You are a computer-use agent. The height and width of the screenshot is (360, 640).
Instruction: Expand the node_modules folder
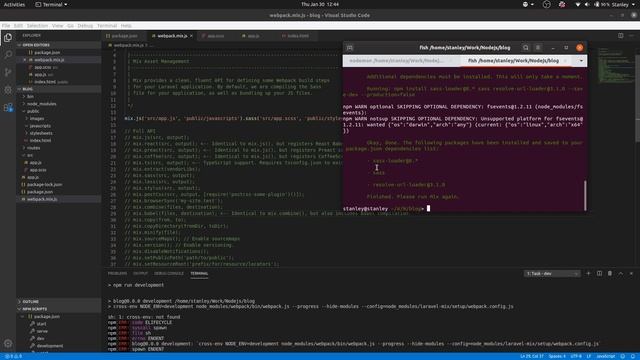tap(41, 104)
